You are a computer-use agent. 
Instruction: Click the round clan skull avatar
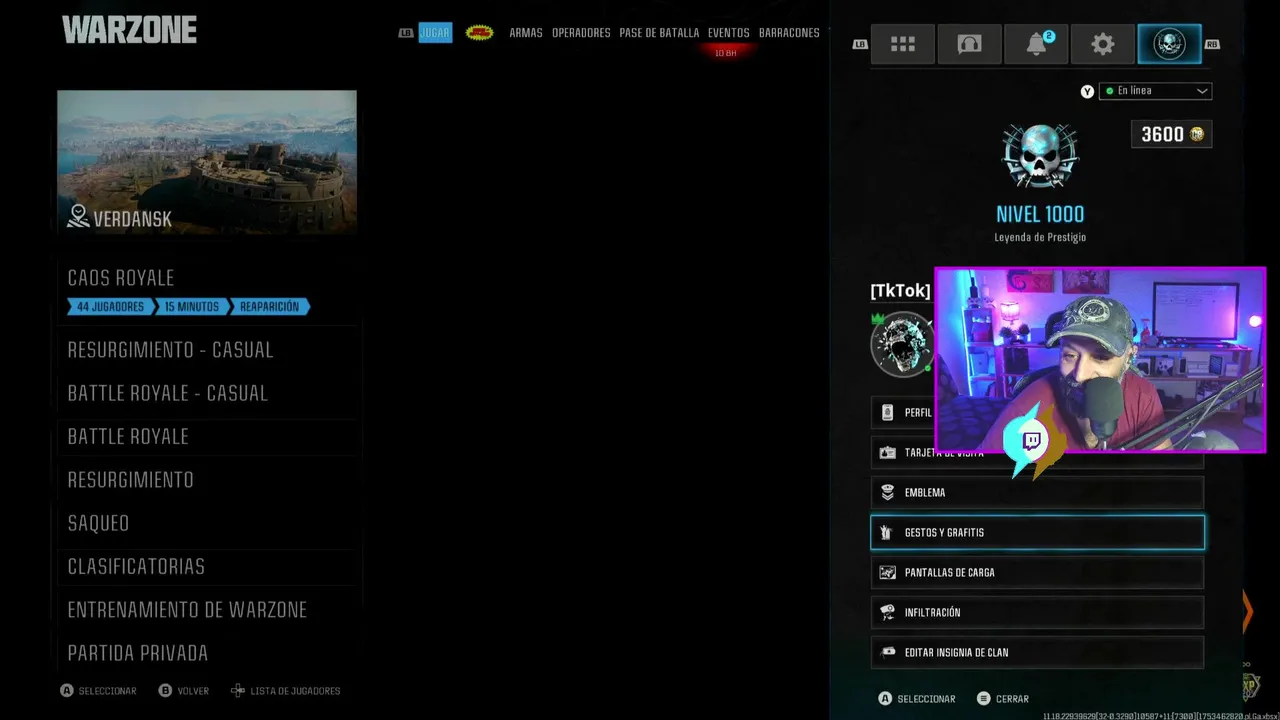902,345
